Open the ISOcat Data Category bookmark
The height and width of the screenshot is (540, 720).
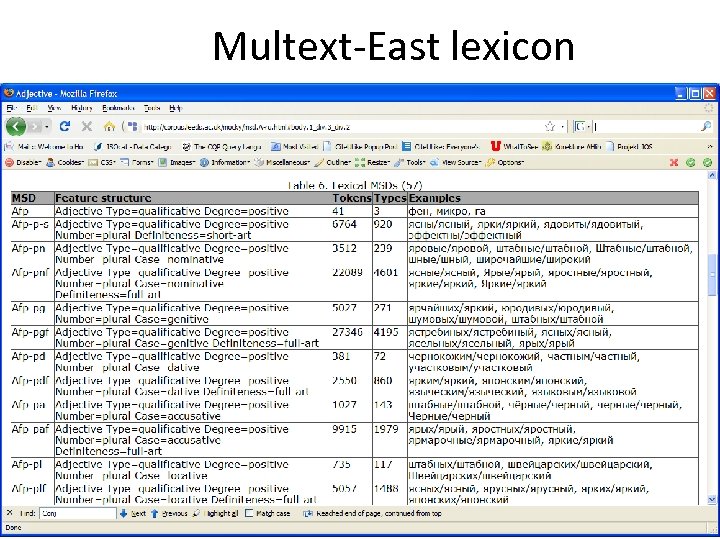coord(132,147)
